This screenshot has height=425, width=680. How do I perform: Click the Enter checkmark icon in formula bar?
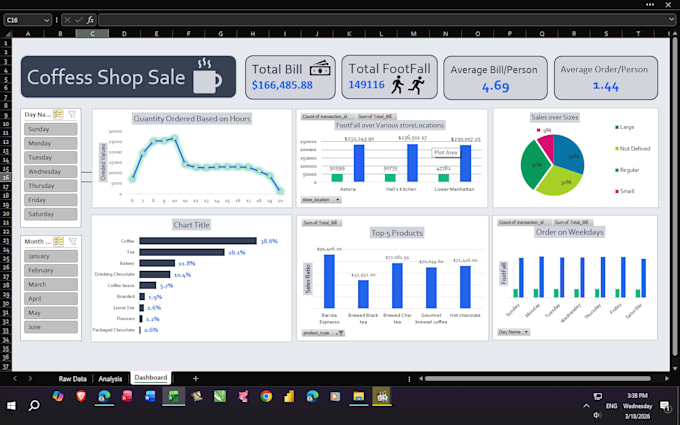(x=78, y=20)
